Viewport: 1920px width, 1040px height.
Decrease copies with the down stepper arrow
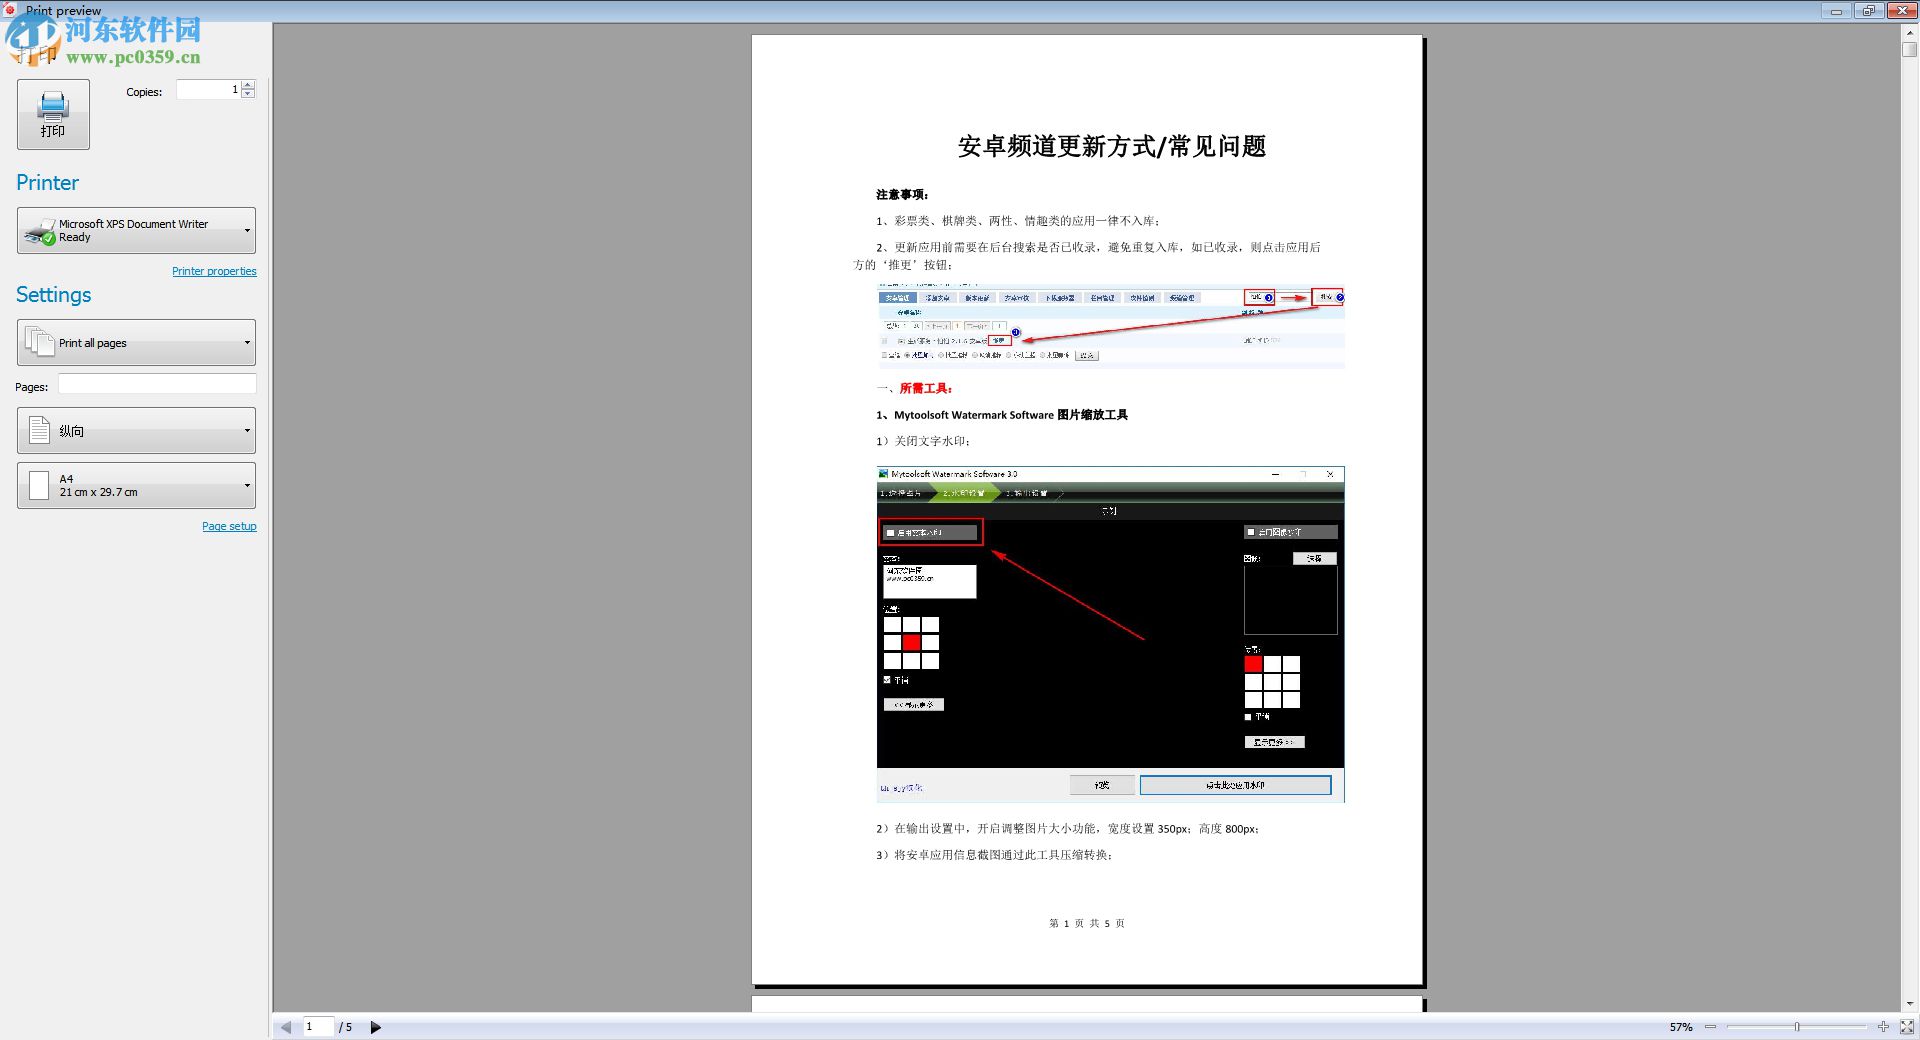click(248, 94)
